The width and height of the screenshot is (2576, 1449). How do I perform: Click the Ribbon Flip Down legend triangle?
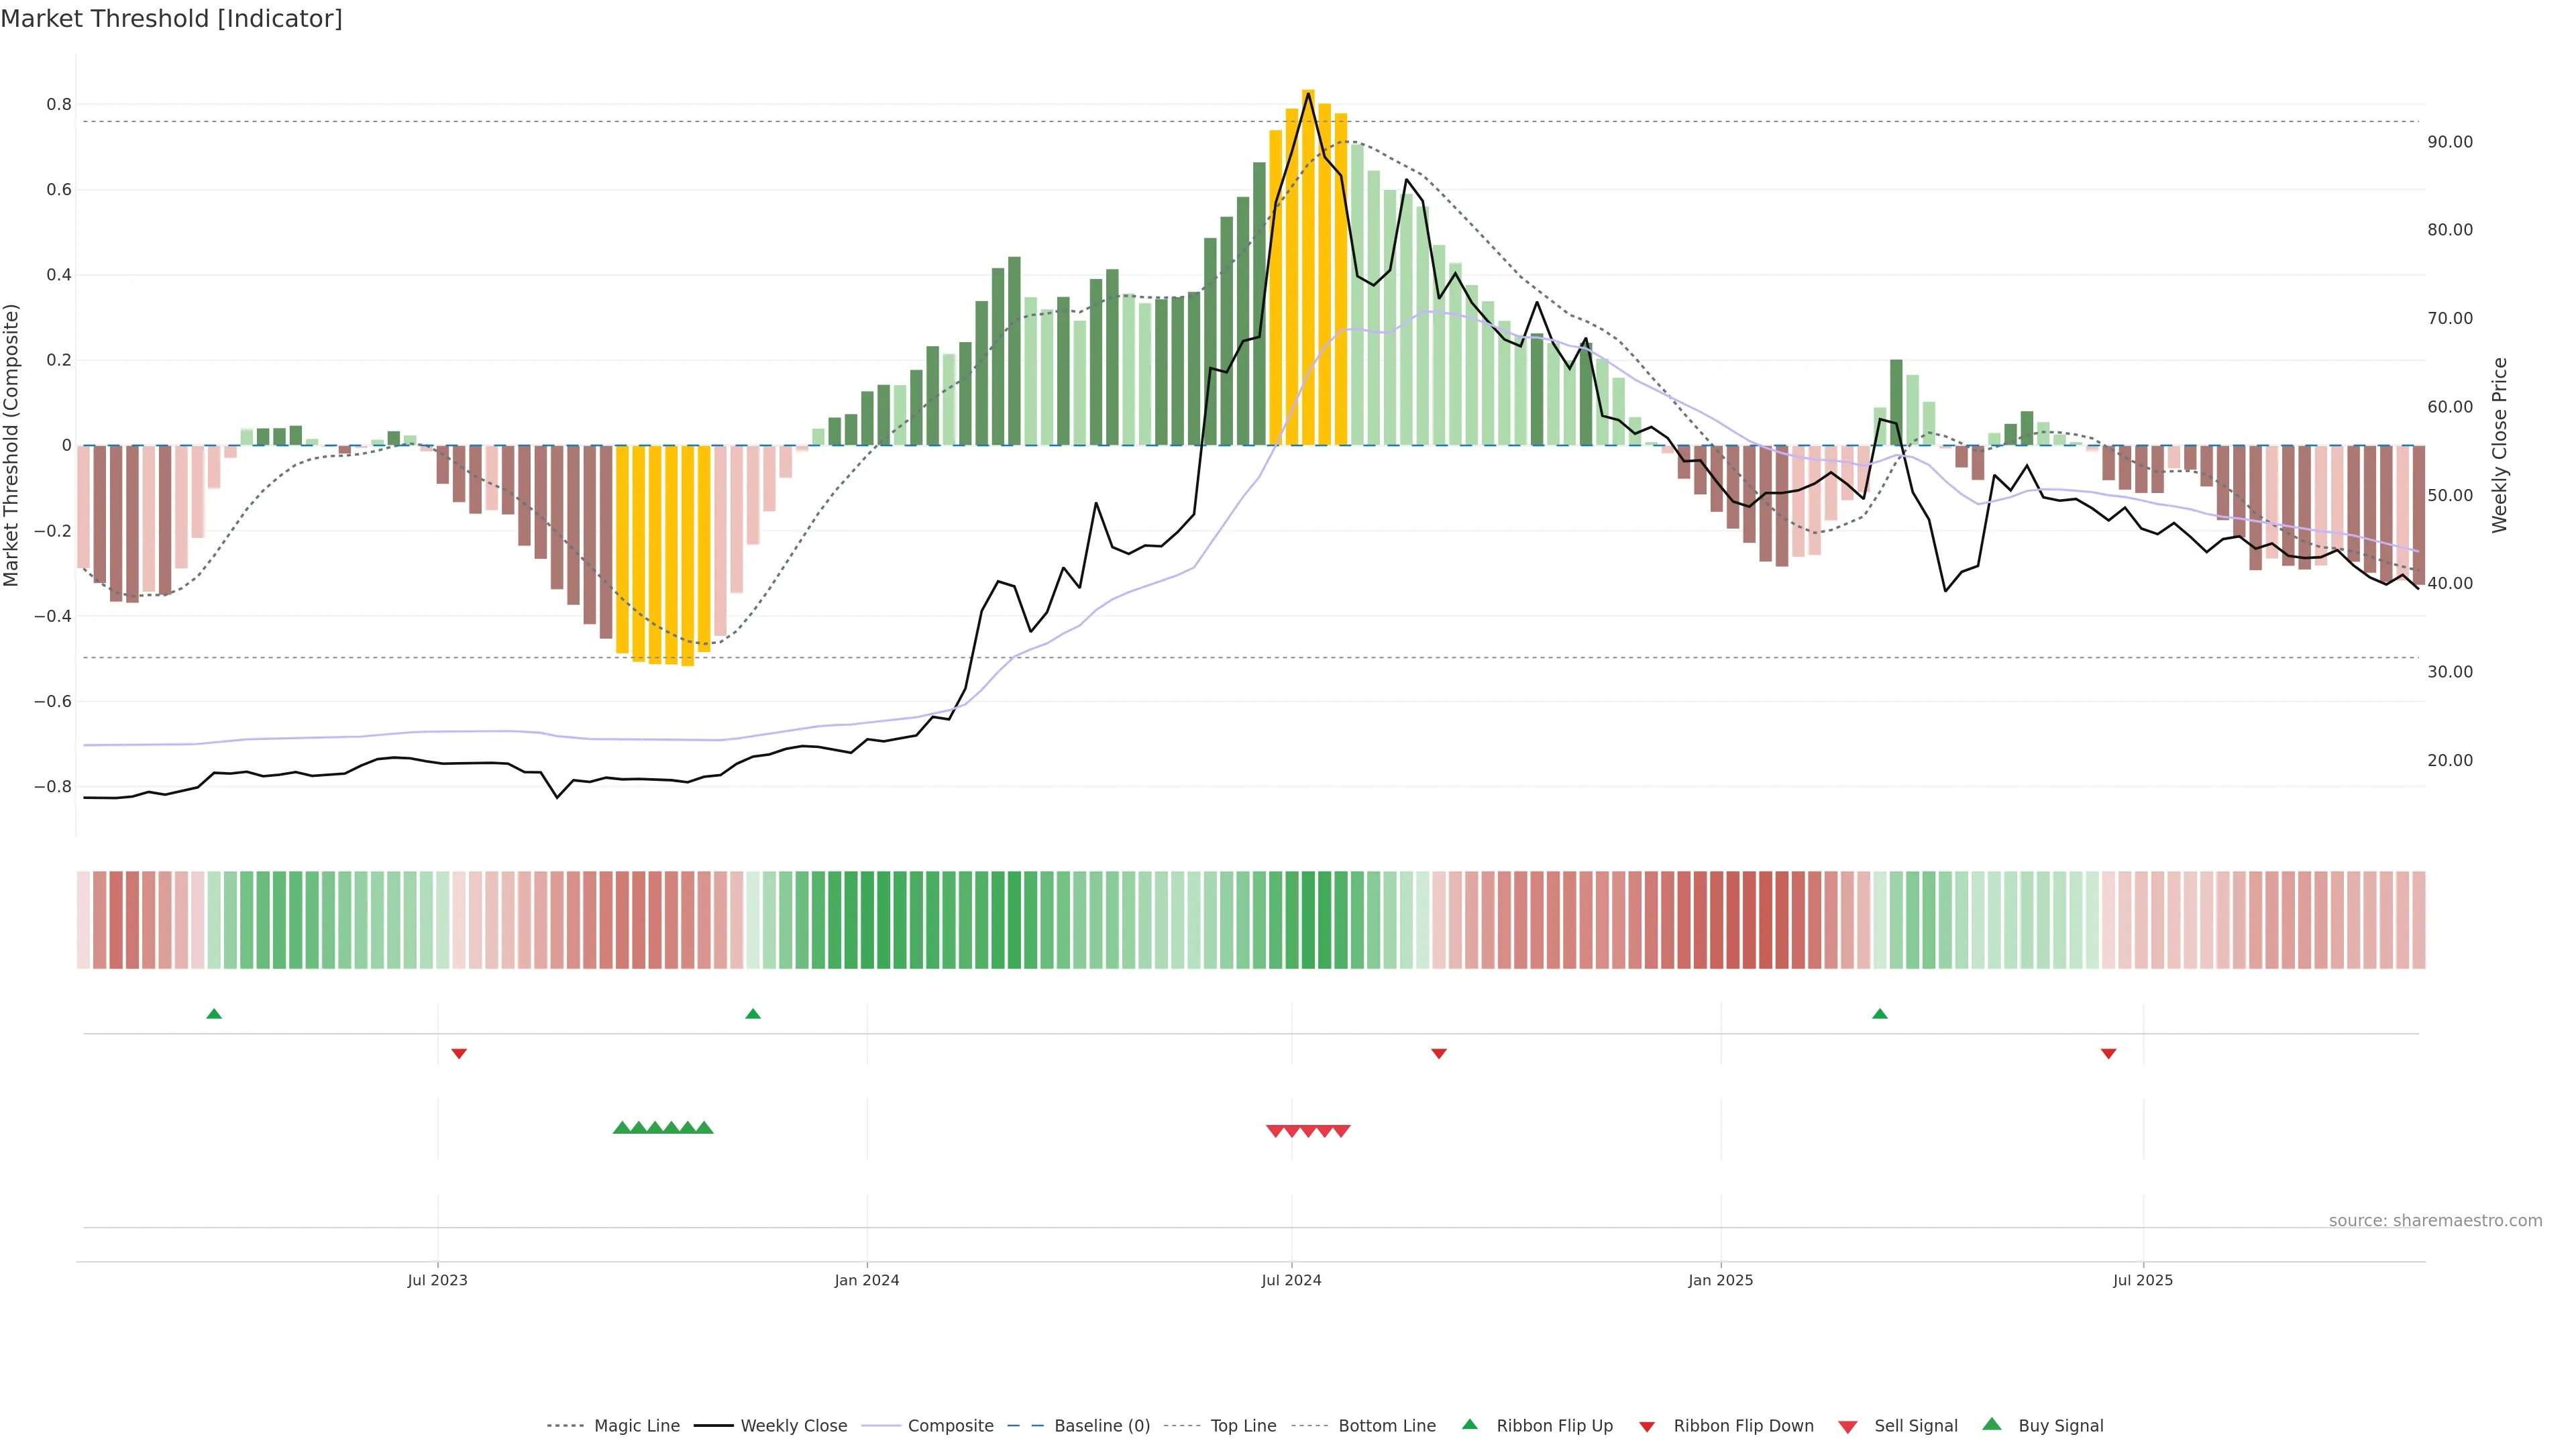[x=1647, y=1427]
